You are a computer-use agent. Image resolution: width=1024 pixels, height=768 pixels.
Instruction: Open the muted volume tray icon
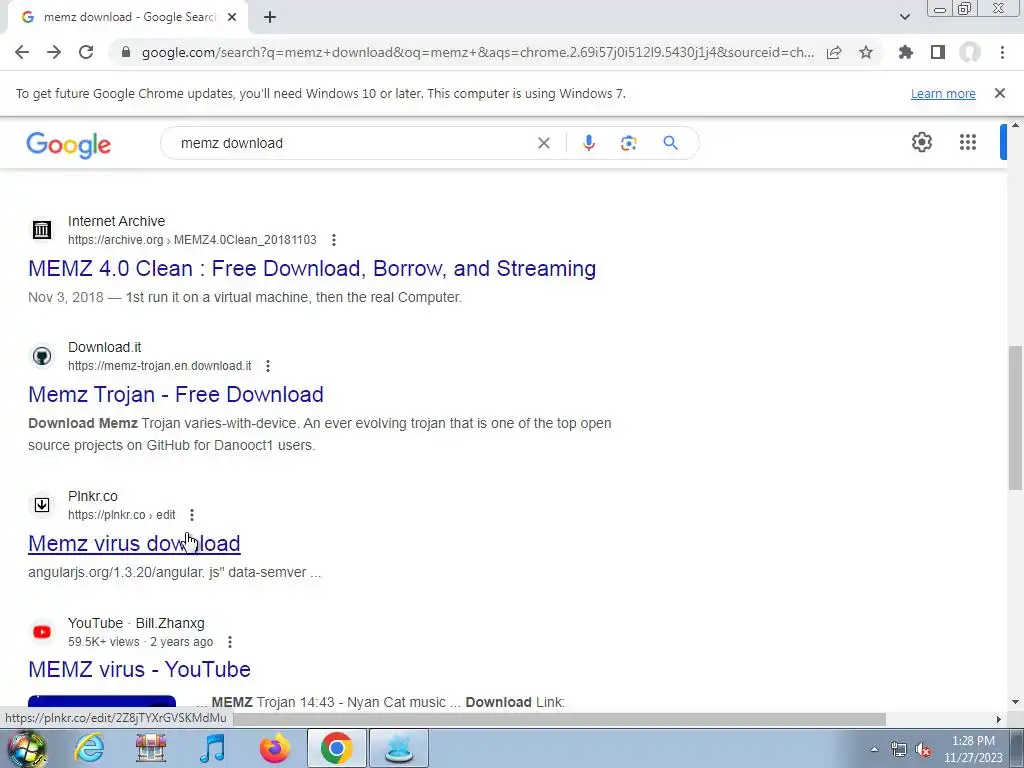coord(923,750)
